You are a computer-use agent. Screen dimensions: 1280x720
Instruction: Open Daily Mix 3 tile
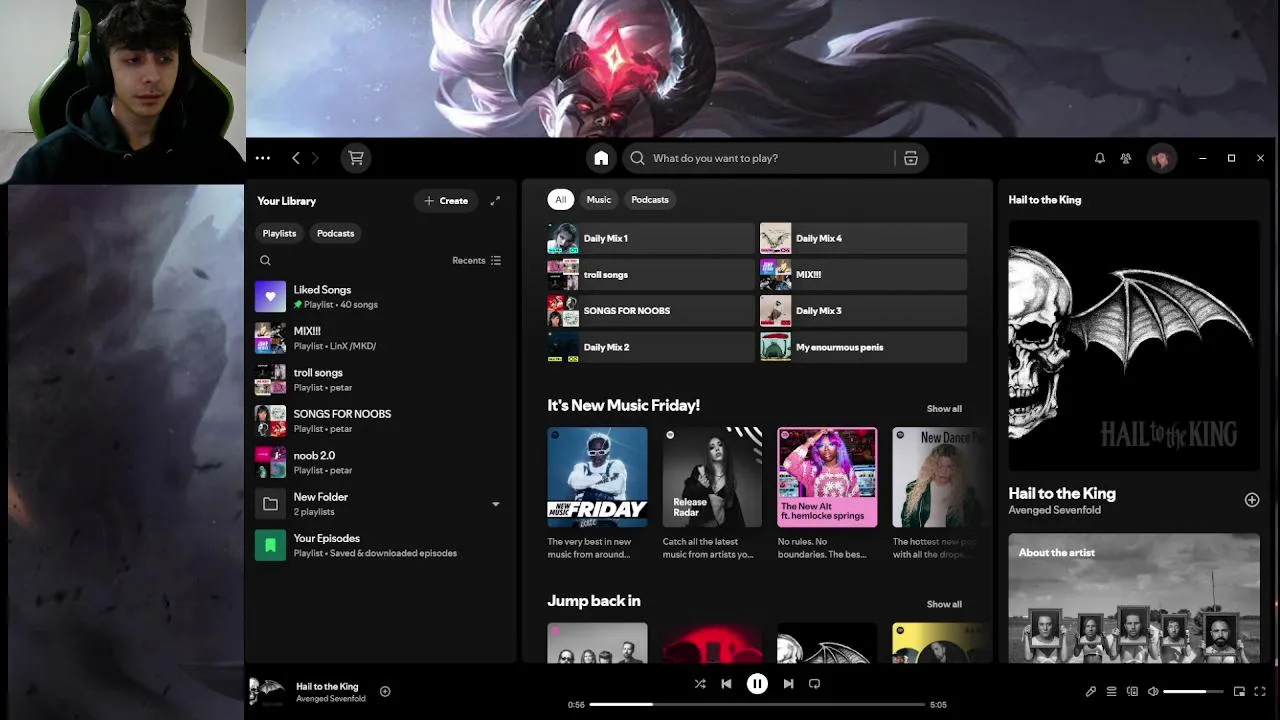(x=863, y=311)
